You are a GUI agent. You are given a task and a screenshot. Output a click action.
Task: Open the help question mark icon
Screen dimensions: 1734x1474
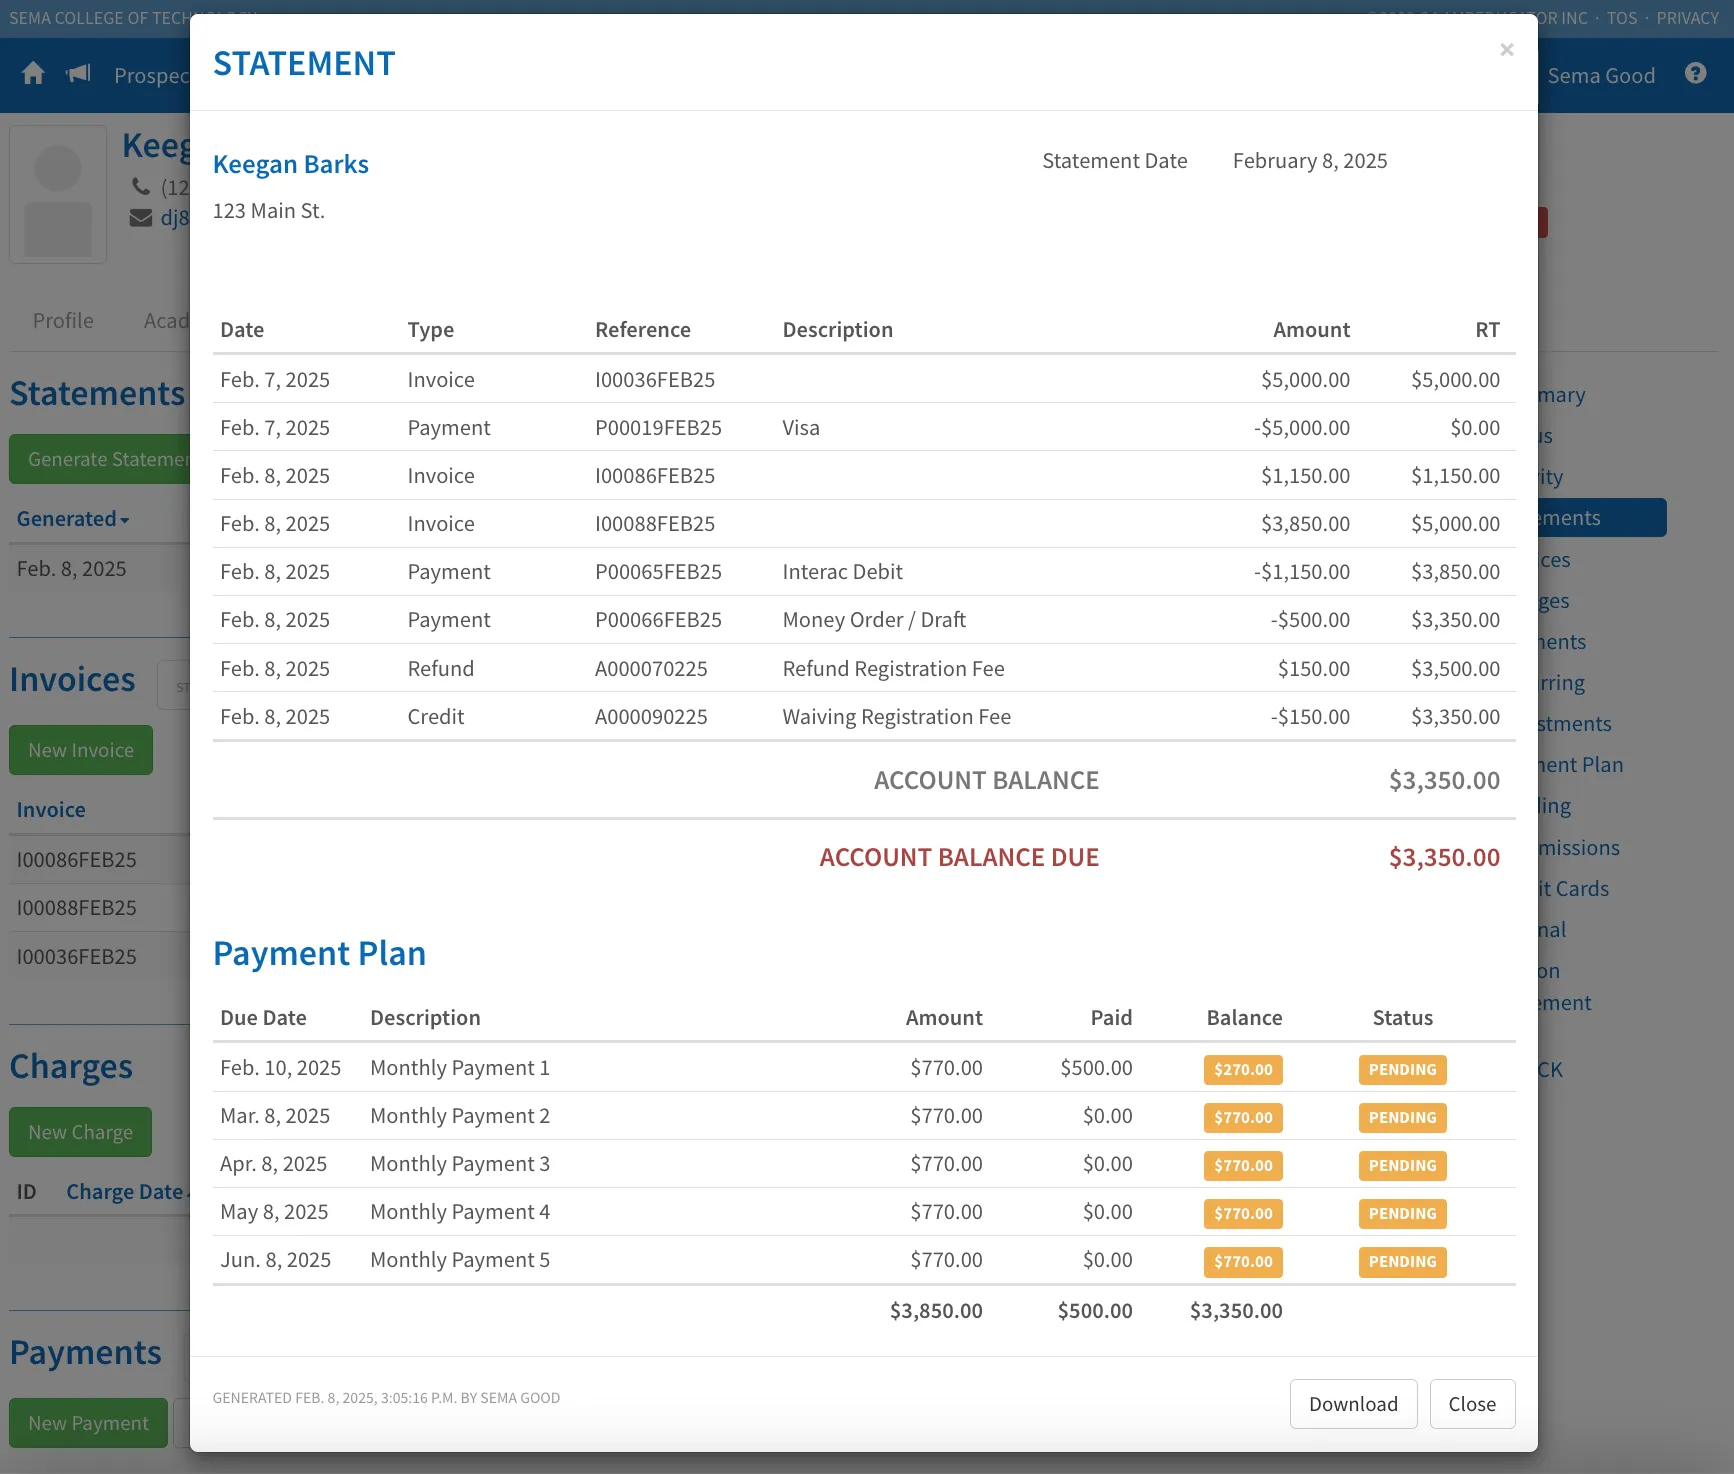(1695, 73)
